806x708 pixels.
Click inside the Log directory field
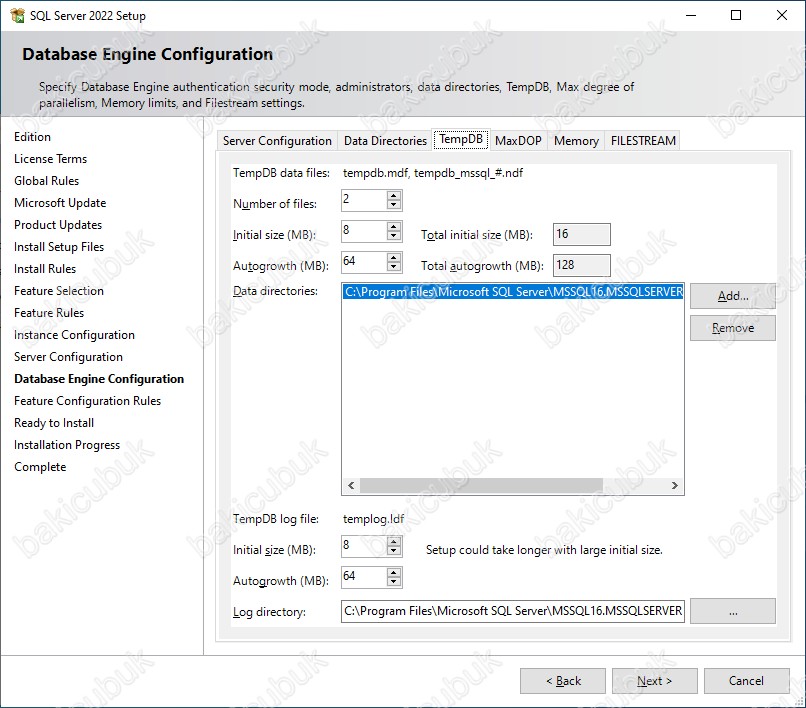tap(512, 611)
